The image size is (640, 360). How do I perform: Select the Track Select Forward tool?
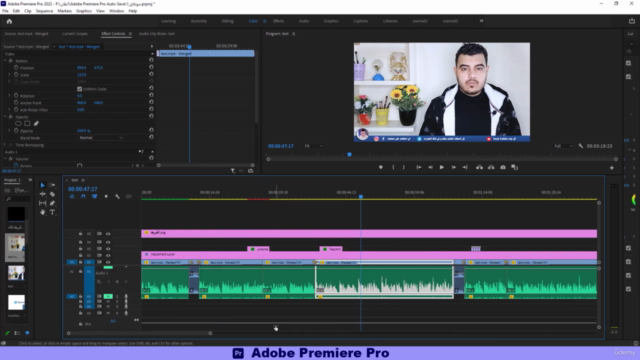tap(52, 185)
